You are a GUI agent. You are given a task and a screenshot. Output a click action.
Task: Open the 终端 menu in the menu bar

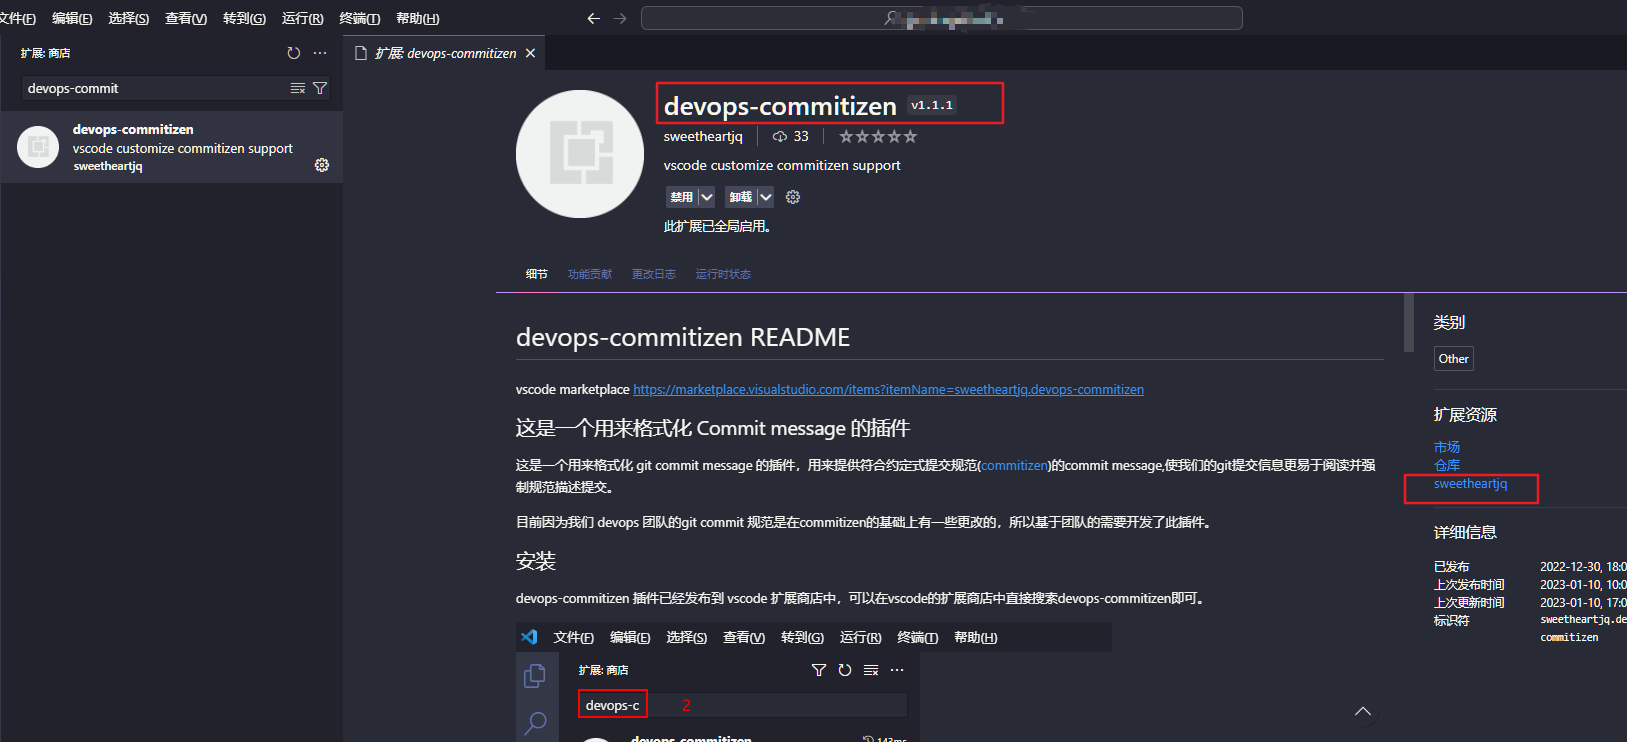pos(359,18)
